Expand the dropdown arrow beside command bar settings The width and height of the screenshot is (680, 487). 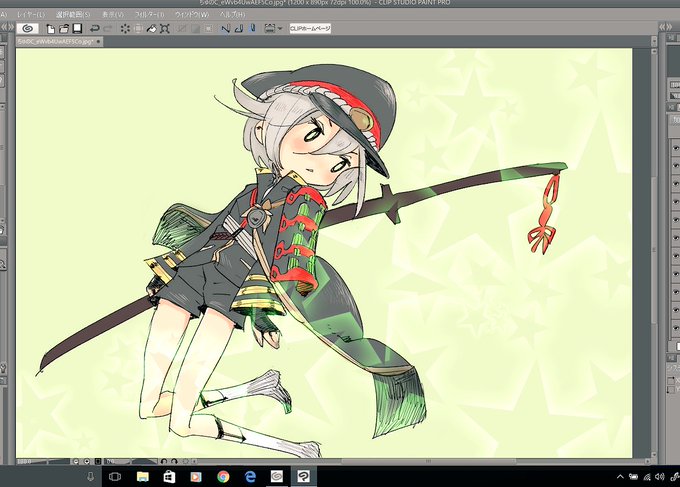(280, 29)
